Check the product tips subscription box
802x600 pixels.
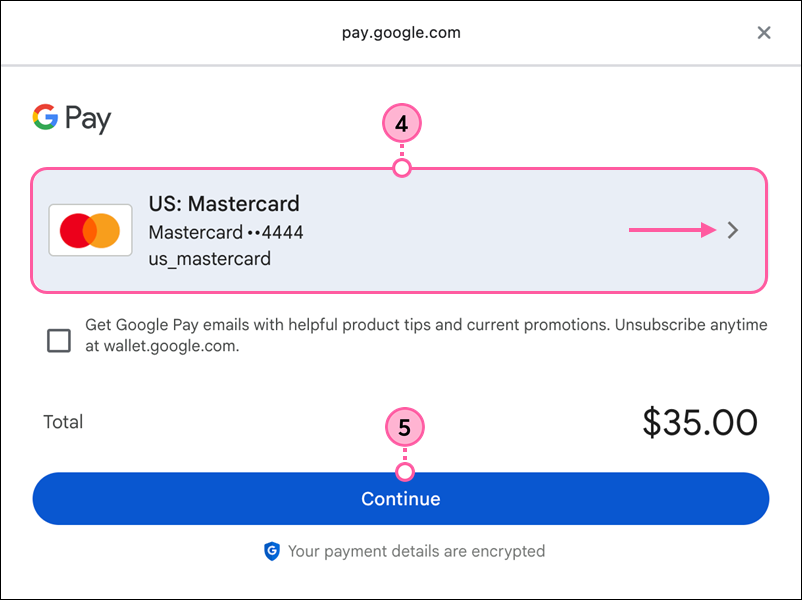(x=58, y=341)
